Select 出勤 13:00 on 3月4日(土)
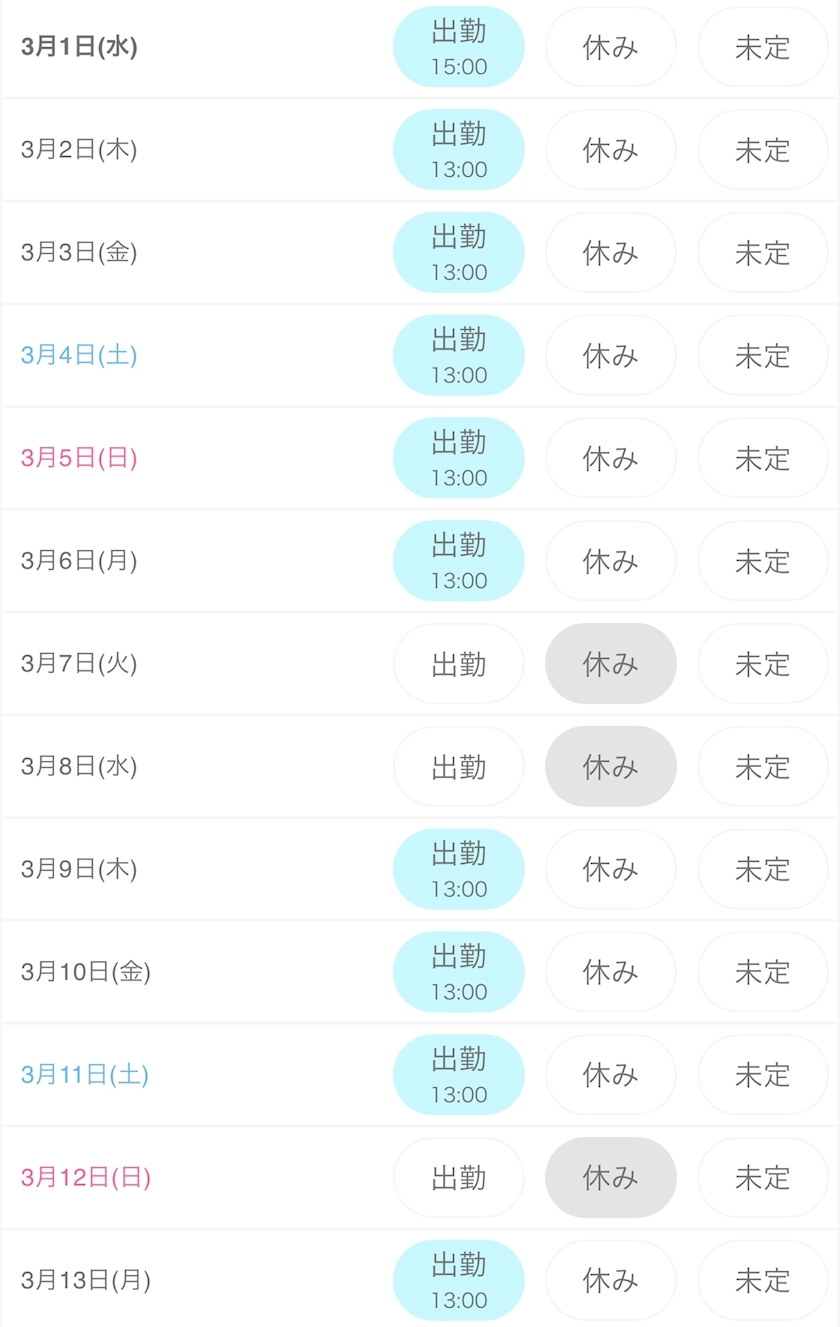This screenshot has height=1327, width=840. pos(459,355)
